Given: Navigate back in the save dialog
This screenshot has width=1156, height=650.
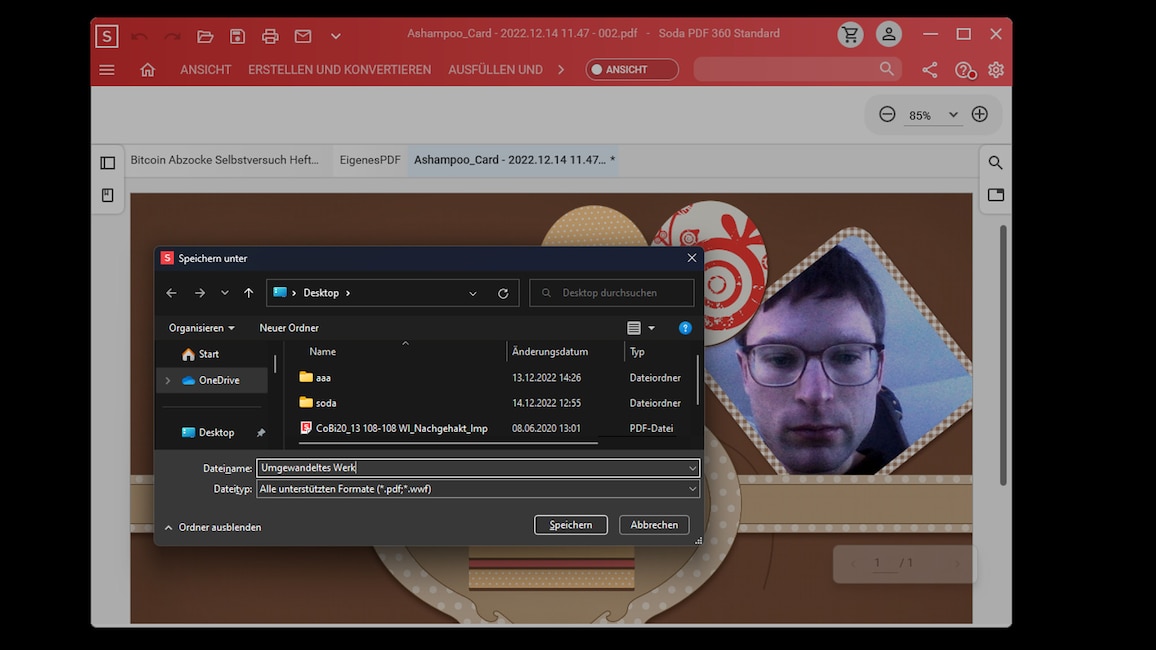Looking at the screenshot, I should (x=171, y=293).
